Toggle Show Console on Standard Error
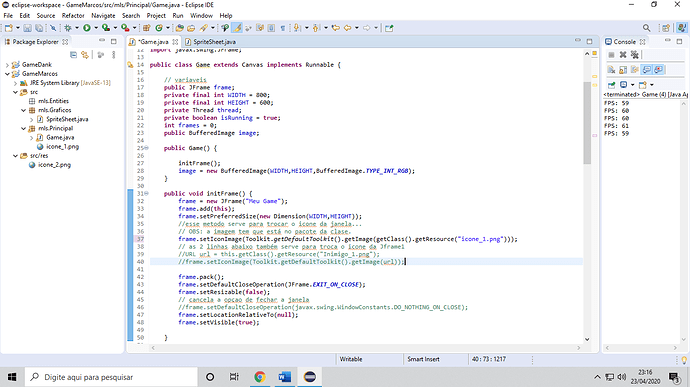 658,70
